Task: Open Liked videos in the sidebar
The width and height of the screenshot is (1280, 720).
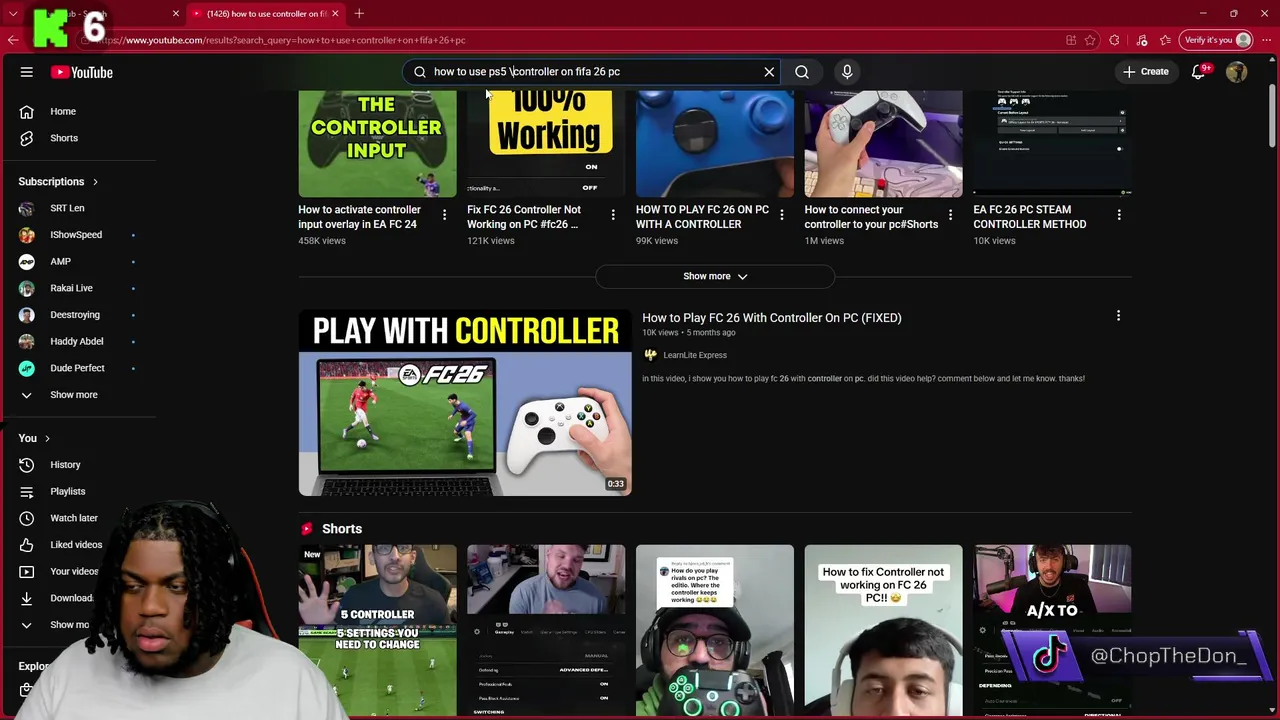Action: click(x=78, y=545)
